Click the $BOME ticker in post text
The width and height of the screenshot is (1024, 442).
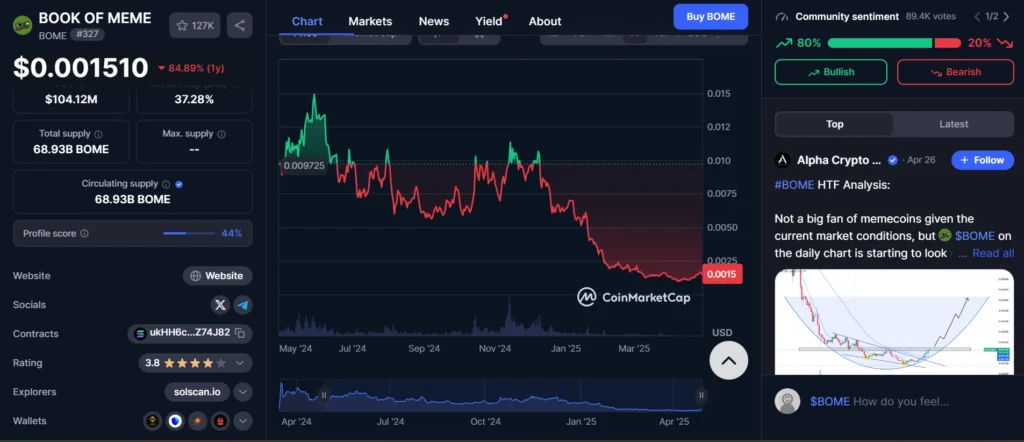tap(974, 236)
